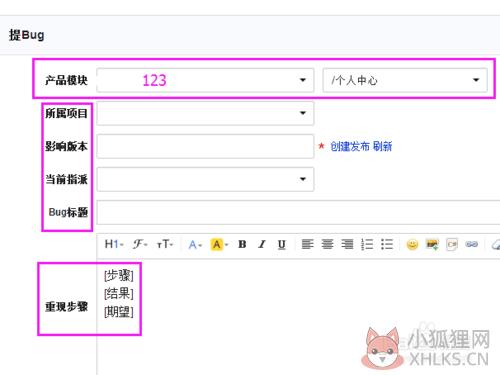500x375 pixels.
Task: Open the font size tT menu
Action: pos(165,244)
